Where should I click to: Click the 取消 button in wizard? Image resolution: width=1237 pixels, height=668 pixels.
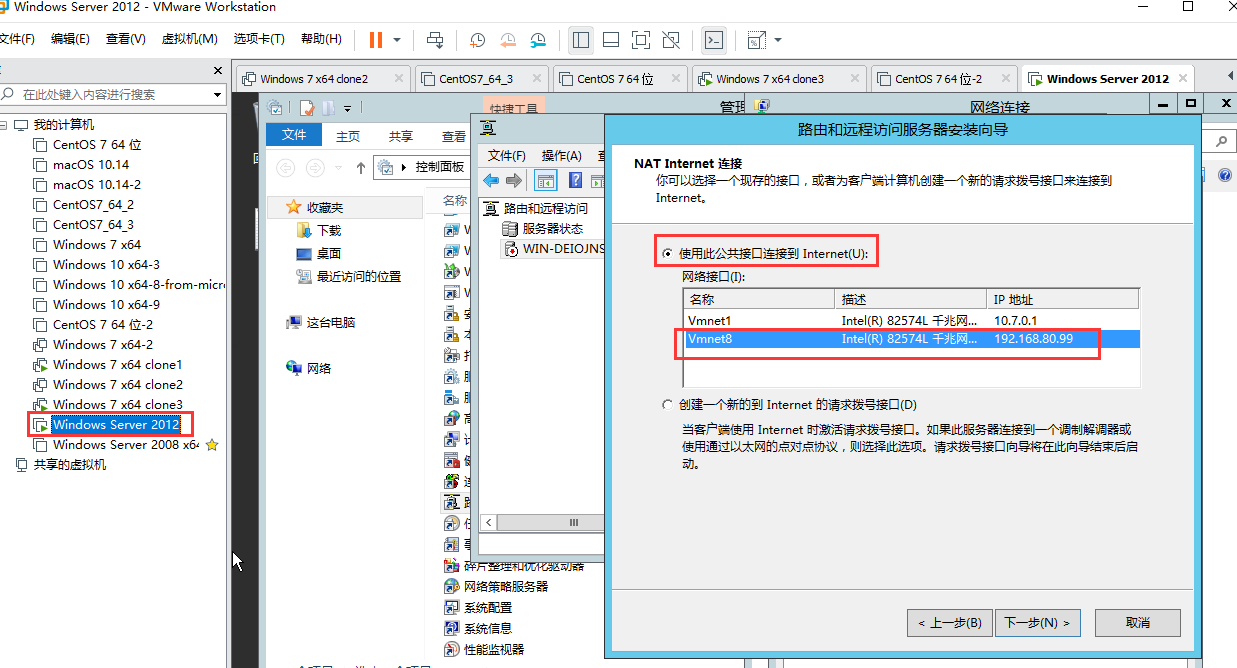(1138, 622)
